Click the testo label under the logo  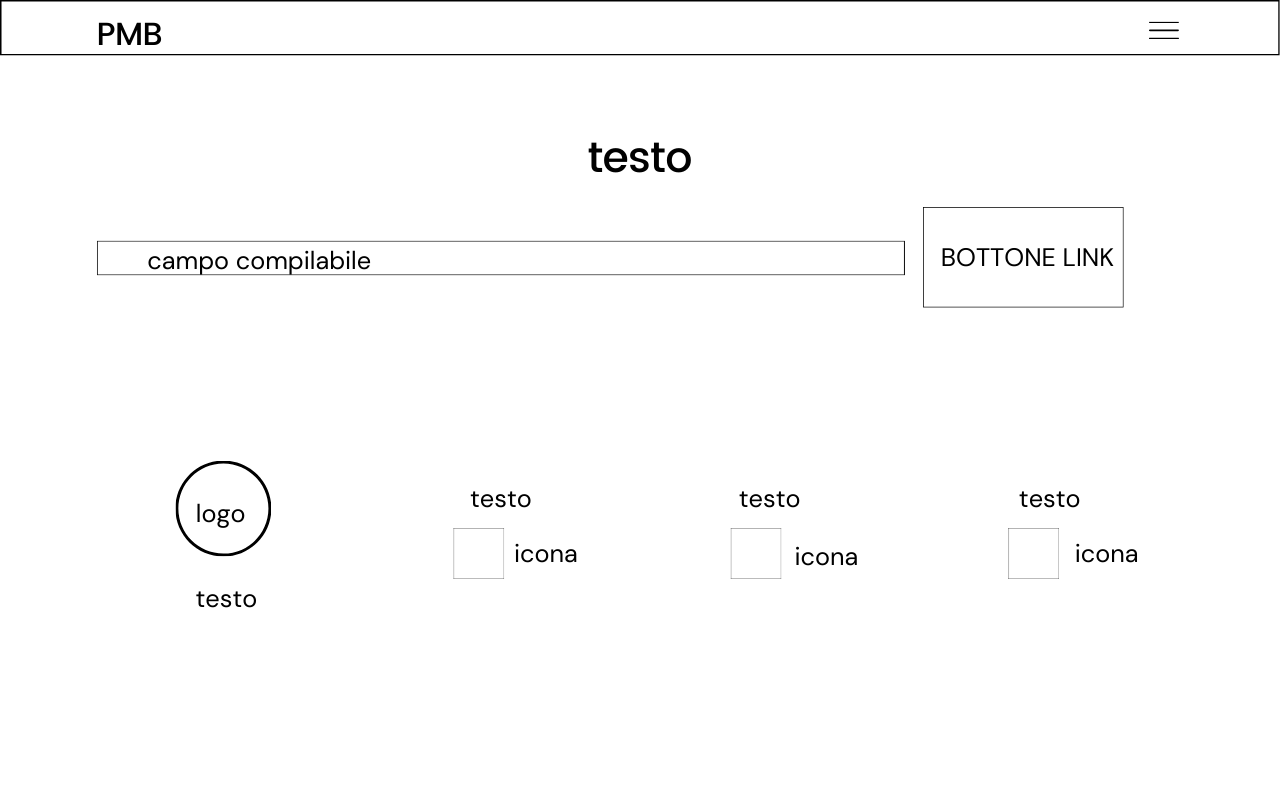click(226, 599)
